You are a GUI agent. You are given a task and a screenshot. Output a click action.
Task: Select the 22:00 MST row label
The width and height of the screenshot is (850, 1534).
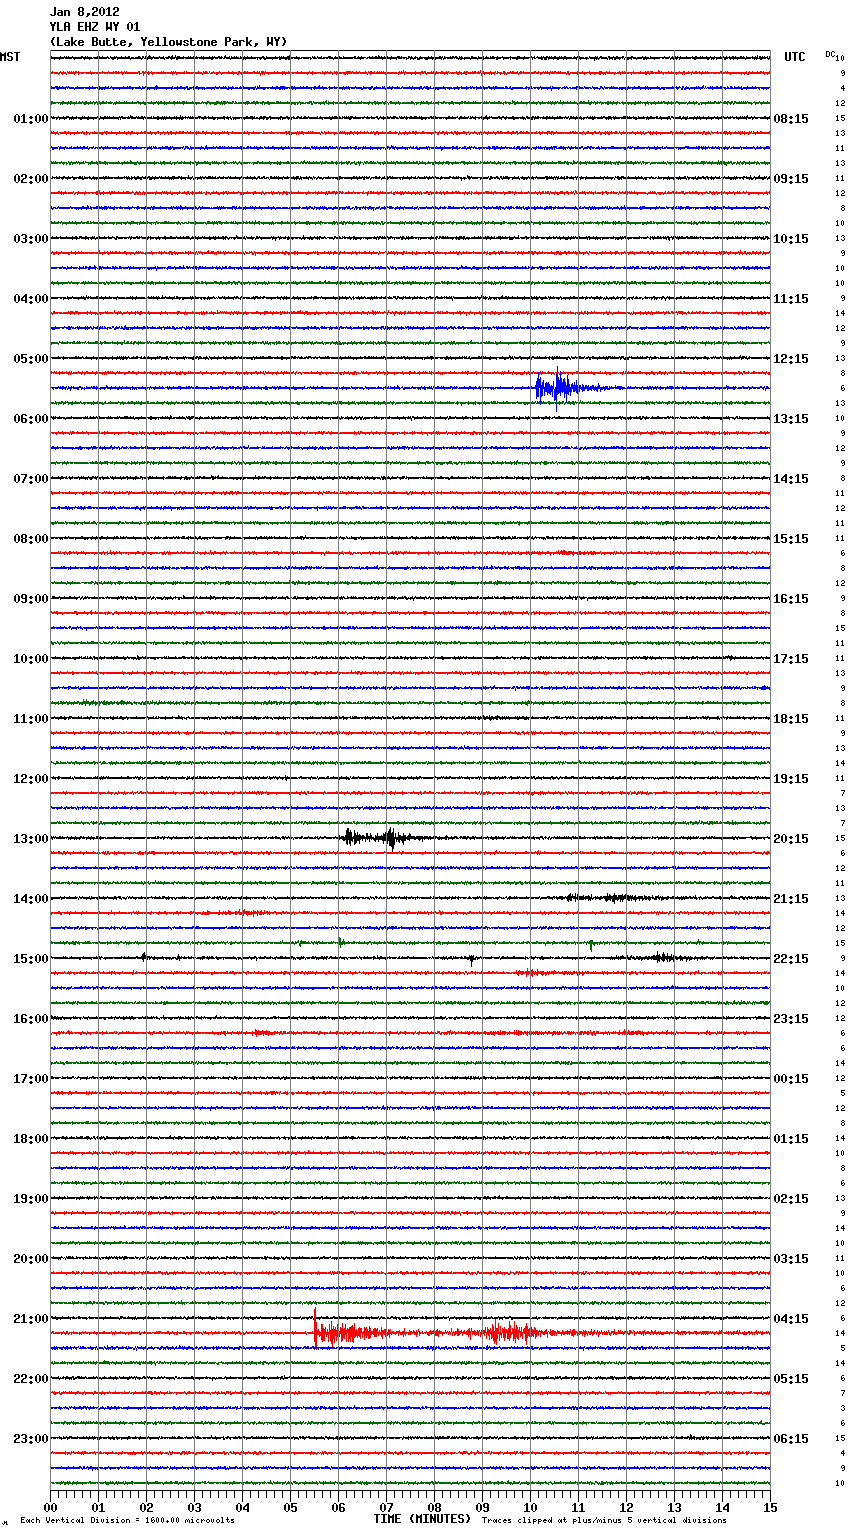pos(30,1379)
